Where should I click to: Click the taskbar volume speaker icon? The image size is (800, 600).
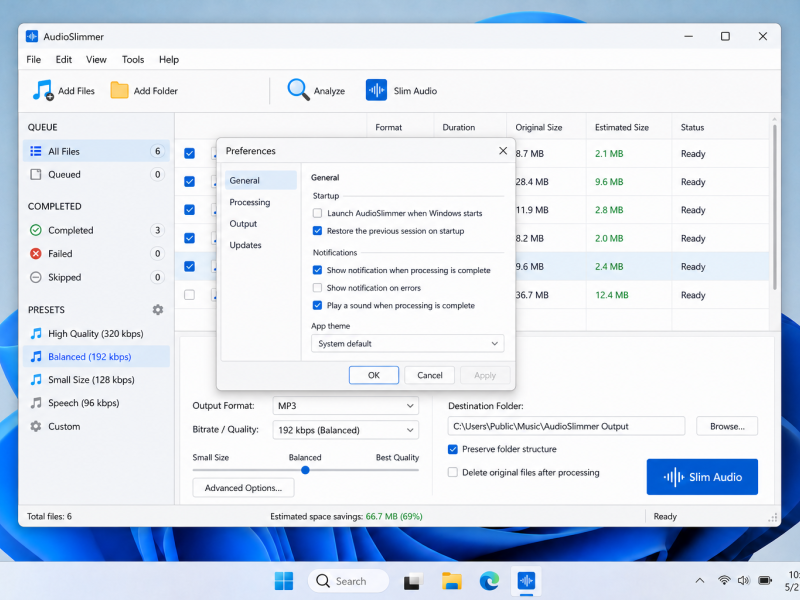743,581
